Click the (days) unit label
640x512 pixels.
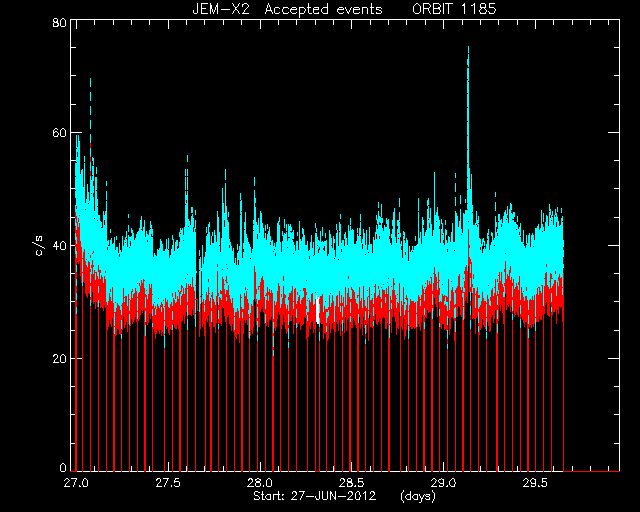tap(418, 496)
